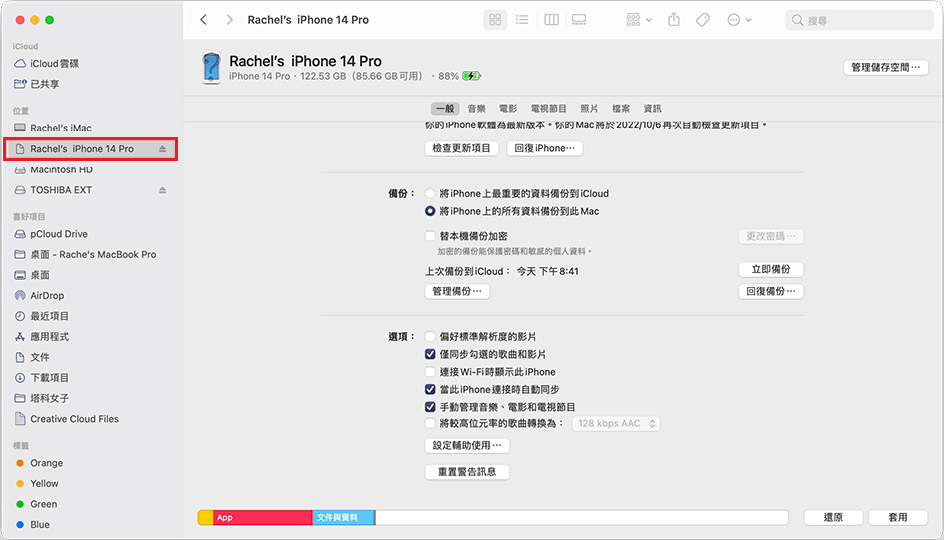The image size is (944, 540).
Task: Switch to the 照片 tab
Action: [x=589, y=108]
